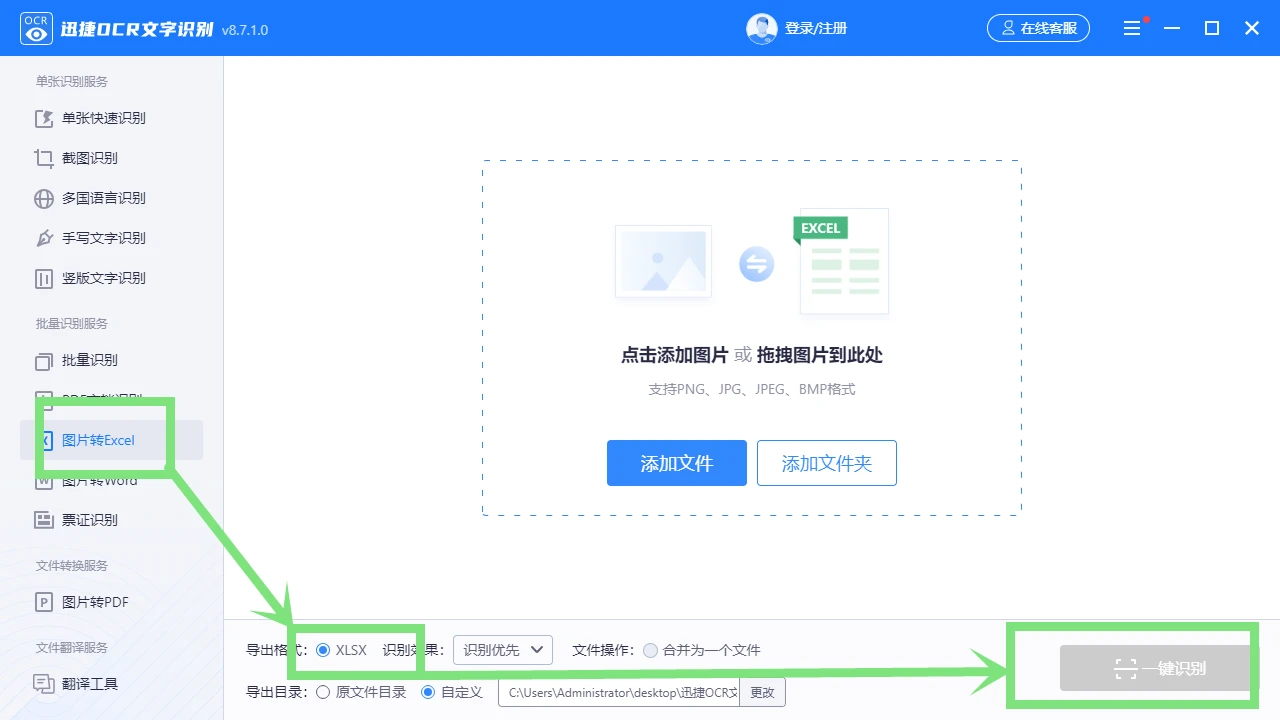Click the export path input field
1280x720 pixels.
coord(619,692)
